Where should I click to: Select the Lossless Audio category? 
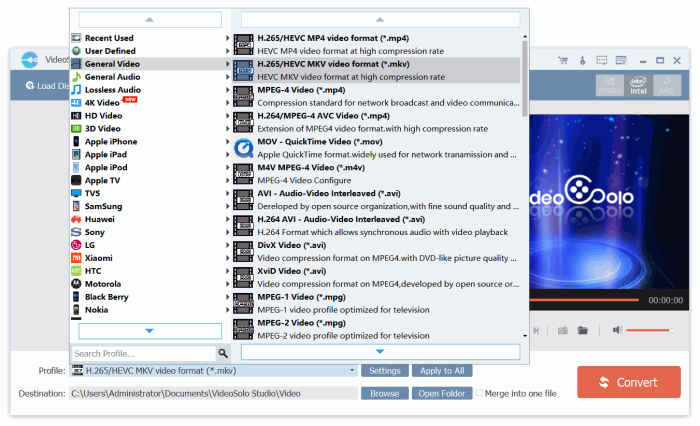pyautogui.click(x=151, y=90)
